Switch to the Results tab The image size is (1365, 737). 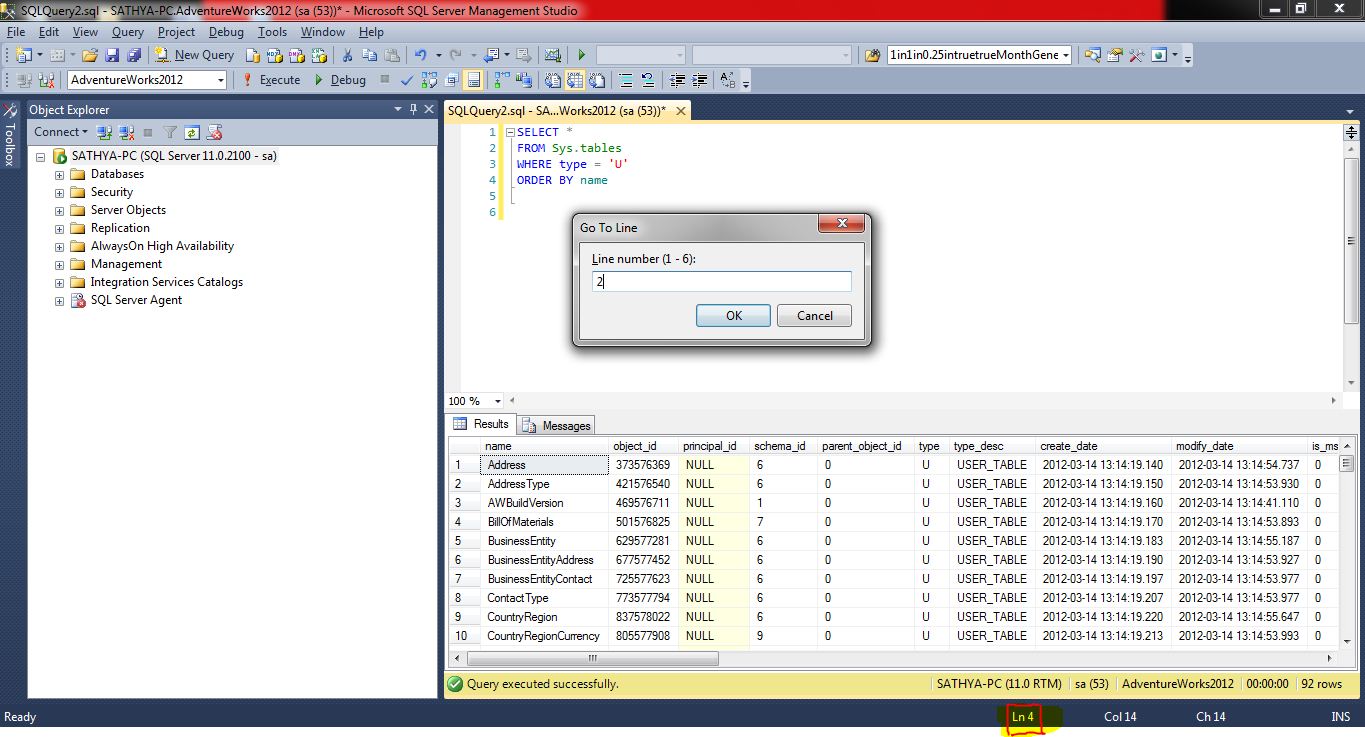(481, 424)
